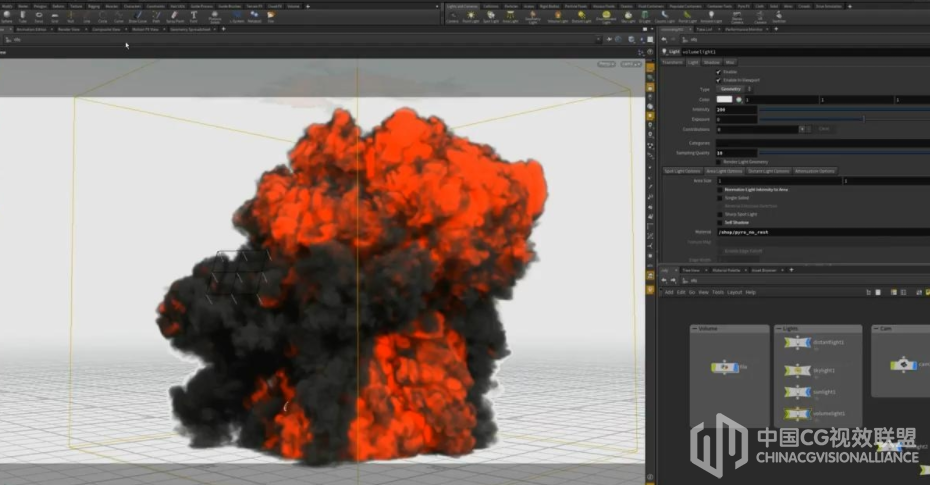This screenshot has height=485, width=930.
Task: Open Area Light Options tab
Action: click(724, 171)
